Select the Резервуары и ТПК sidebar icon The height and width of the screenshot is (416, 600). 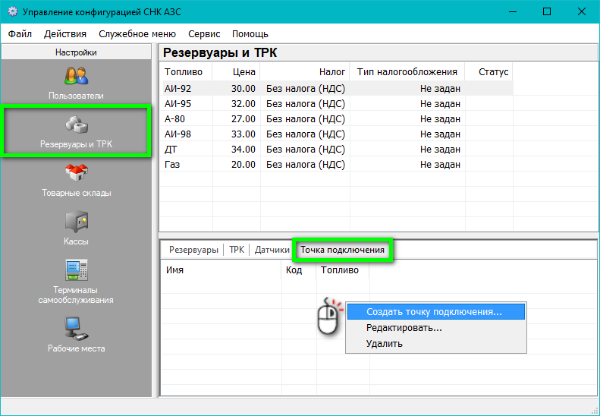pos(77,125)
